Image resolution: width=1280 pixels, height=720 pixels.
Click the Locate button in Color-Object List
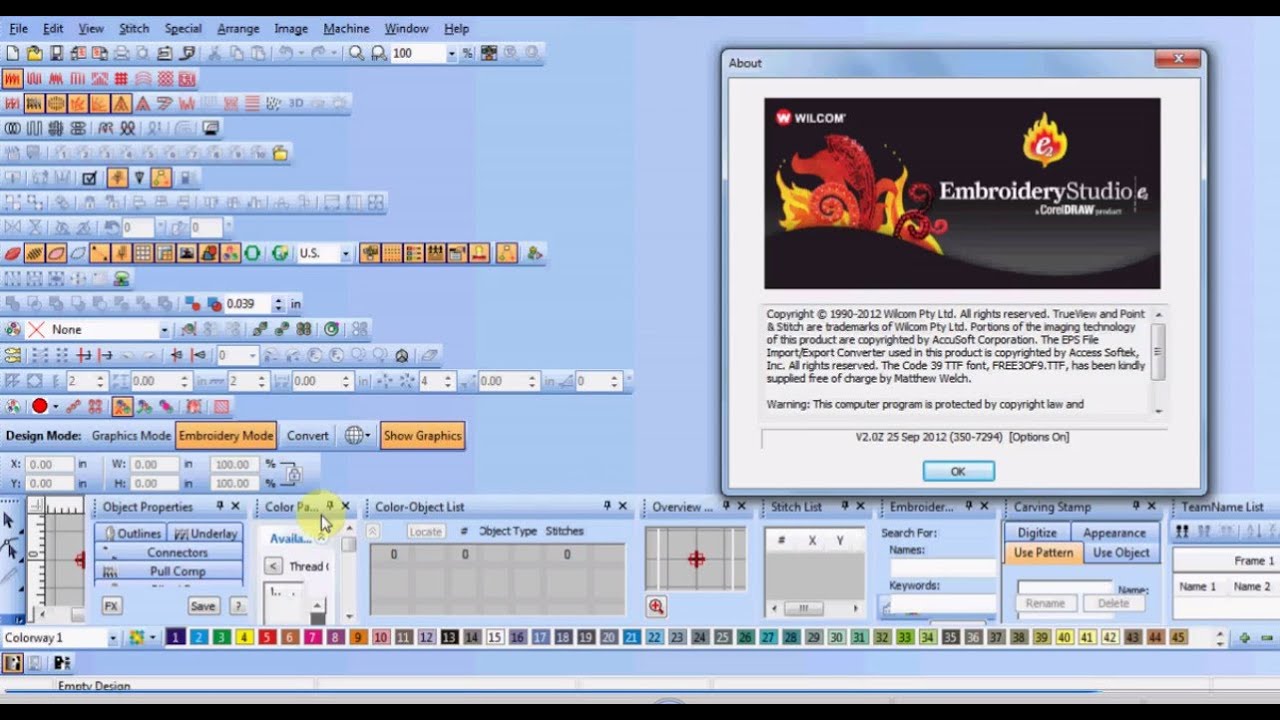[425, 531]
